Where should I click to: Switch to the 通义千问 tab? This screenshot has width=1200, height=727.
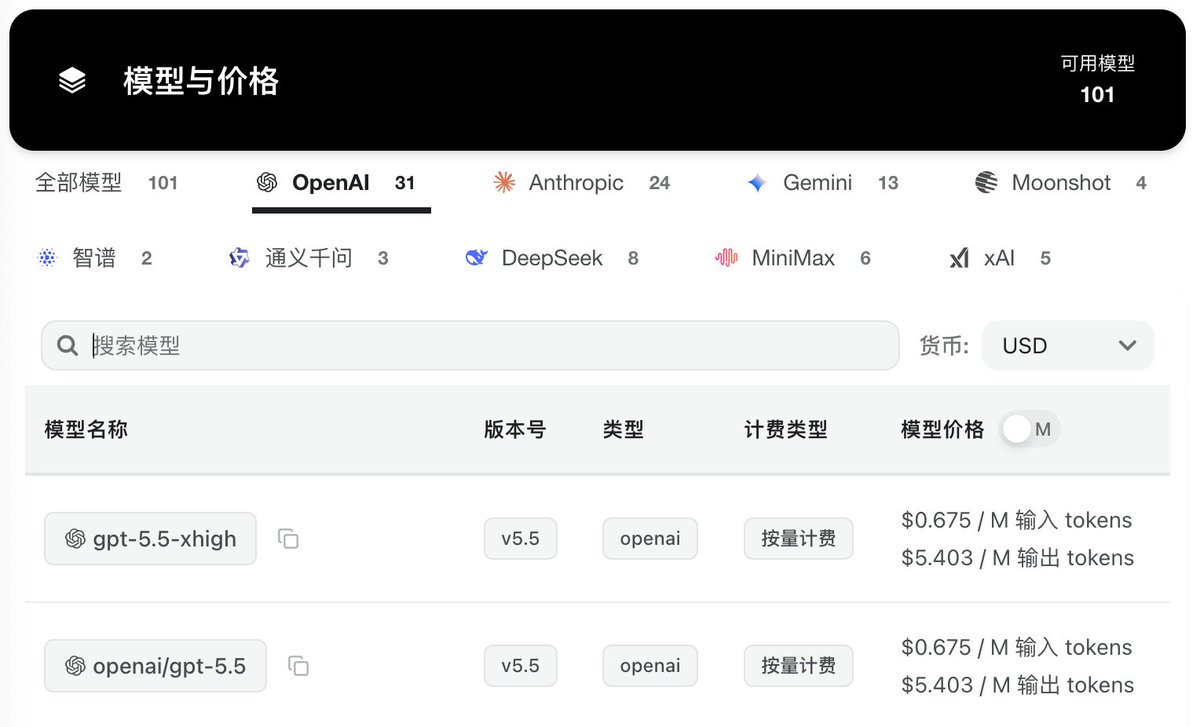click(x=308, y=258)
